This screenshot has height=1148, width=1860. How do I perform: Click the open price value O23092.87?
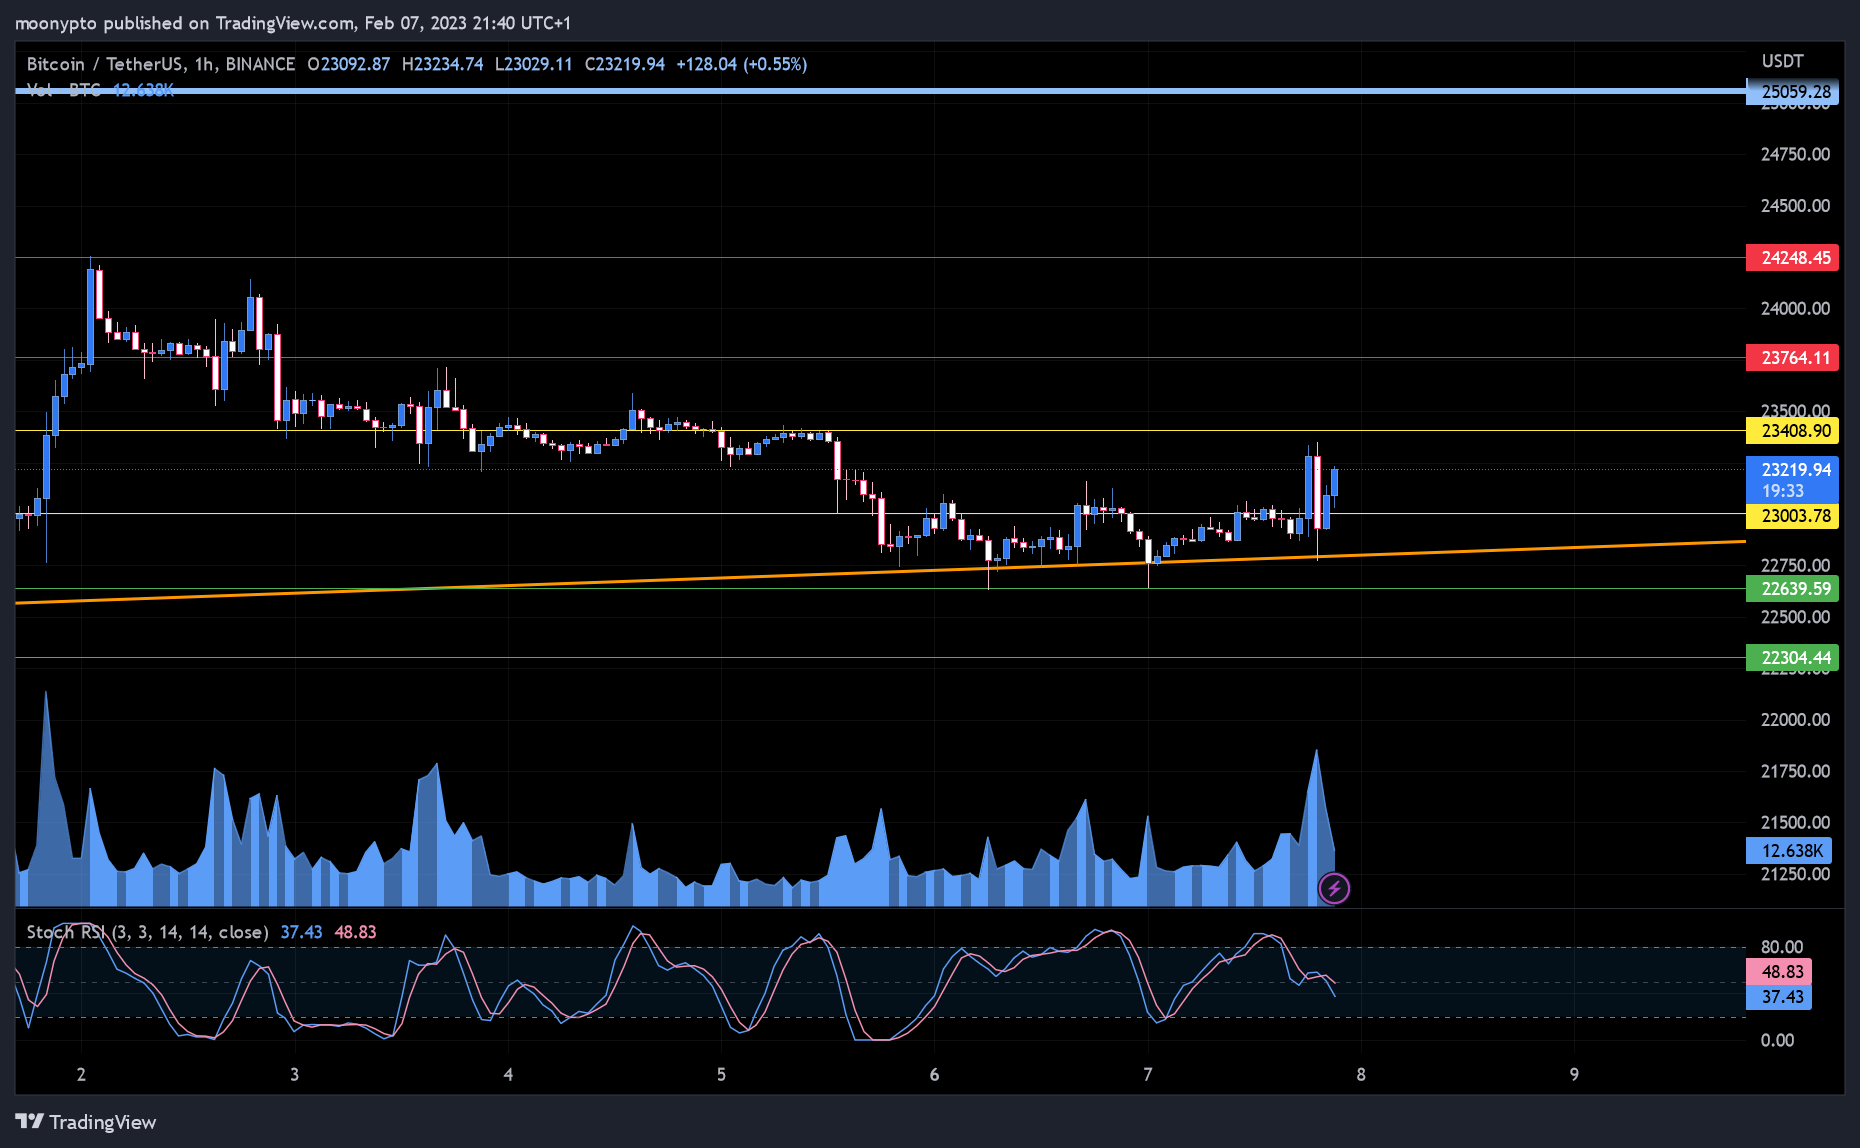pos(349,64)
